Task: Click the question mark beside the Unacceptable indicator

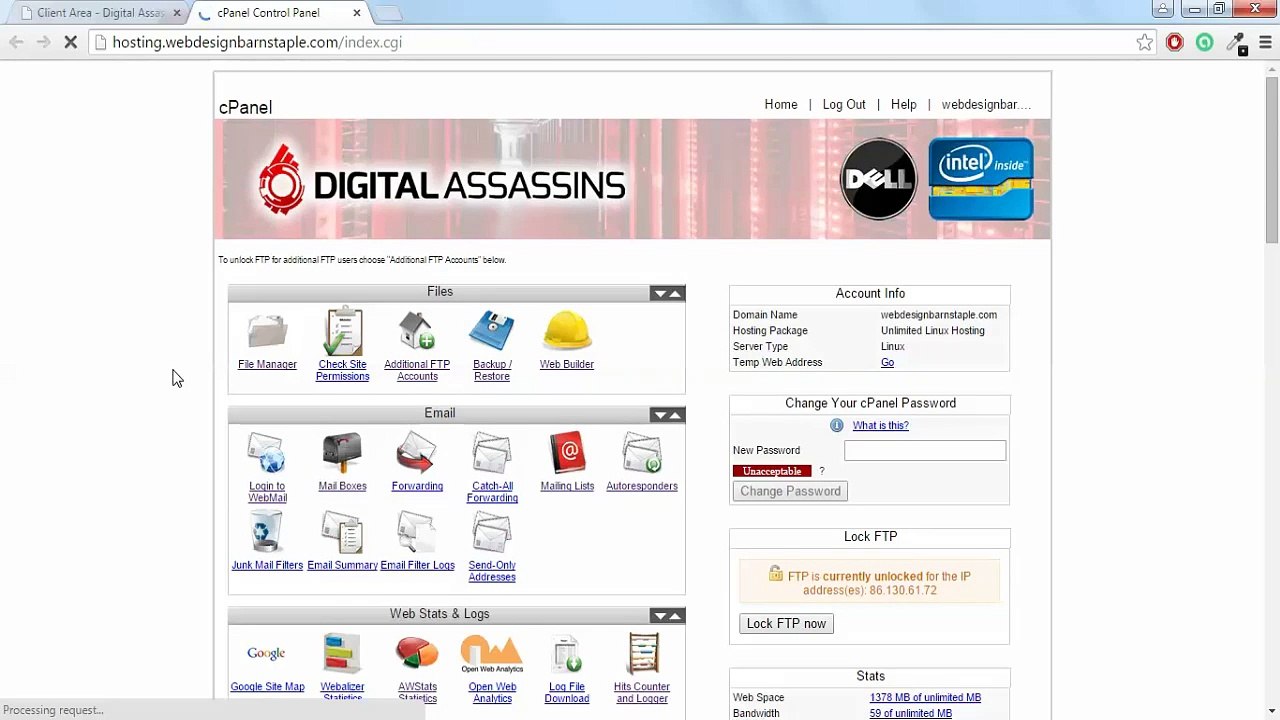Action: (x=822, y=471)
